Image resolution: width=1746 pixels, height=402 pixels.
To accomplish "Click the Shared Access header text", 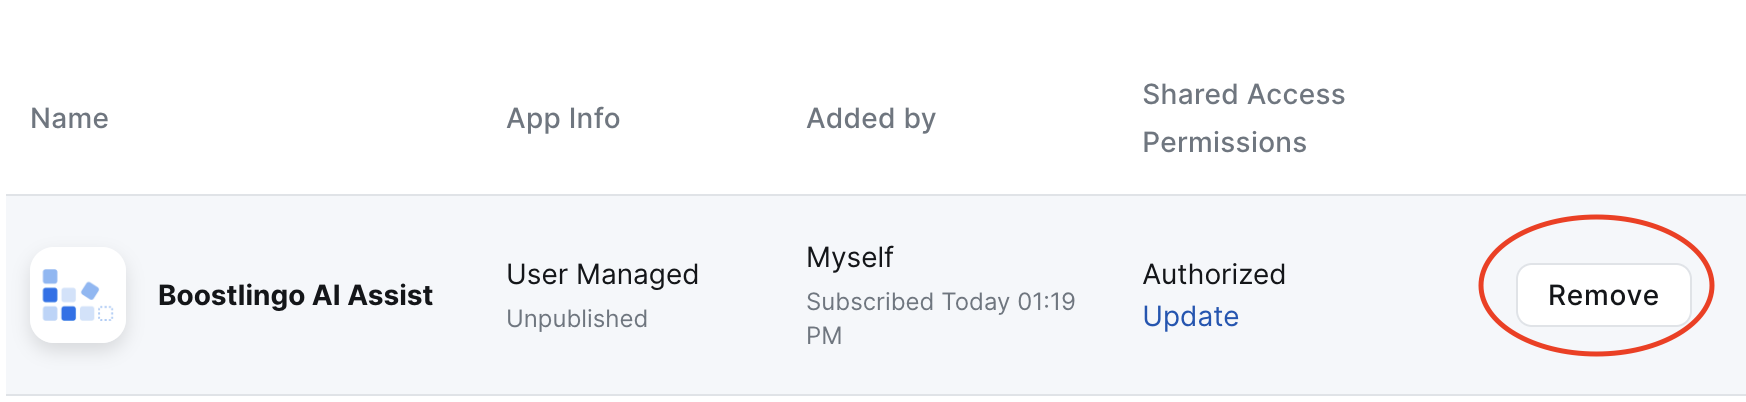I will click(x=1243, y=94).
